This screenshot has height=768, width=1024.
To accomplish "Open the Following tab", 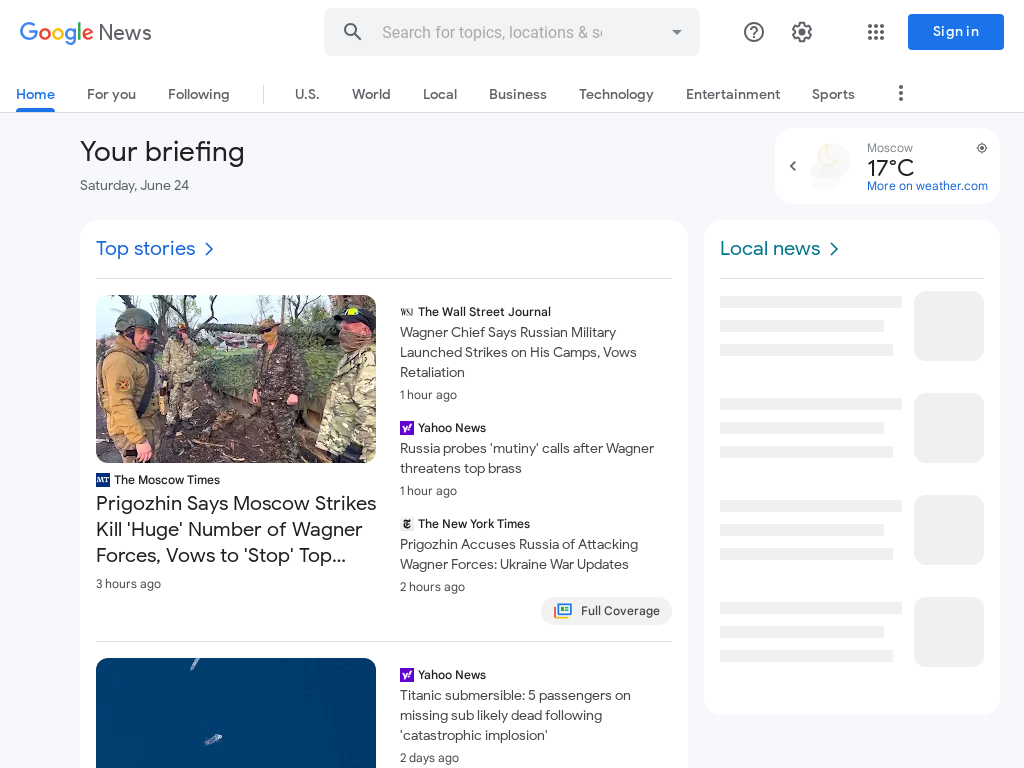I will click(x=199, y=94).
